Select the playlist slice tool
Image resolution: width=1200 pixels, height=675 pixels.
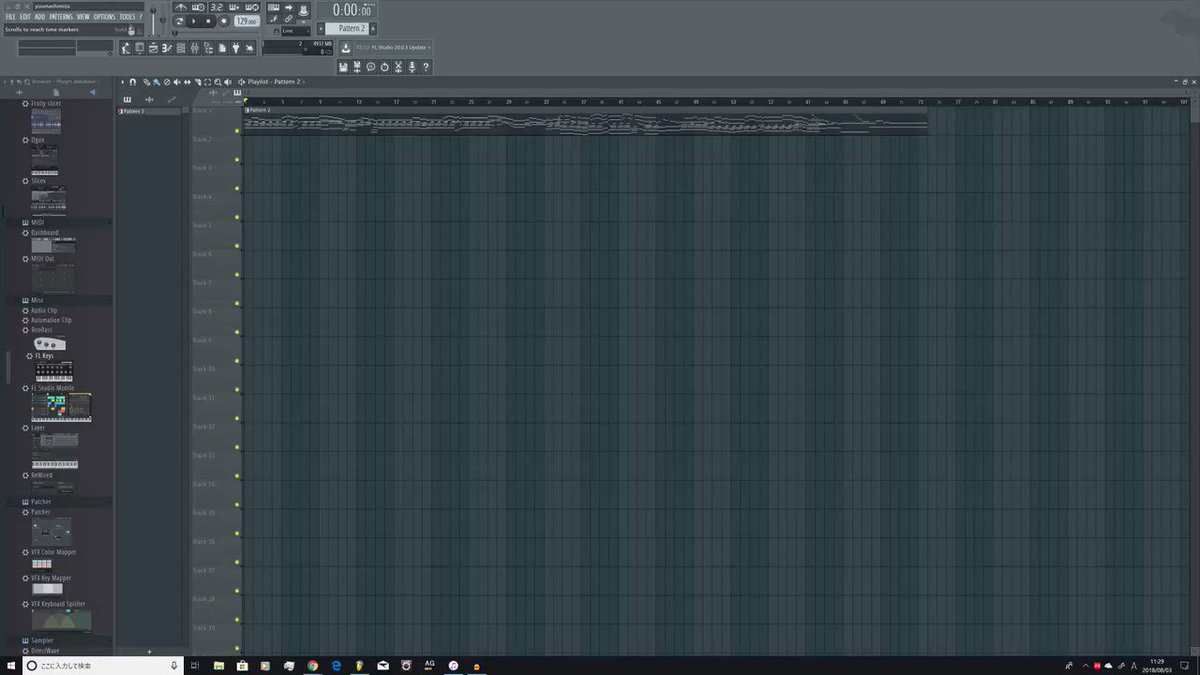point(198,82)
